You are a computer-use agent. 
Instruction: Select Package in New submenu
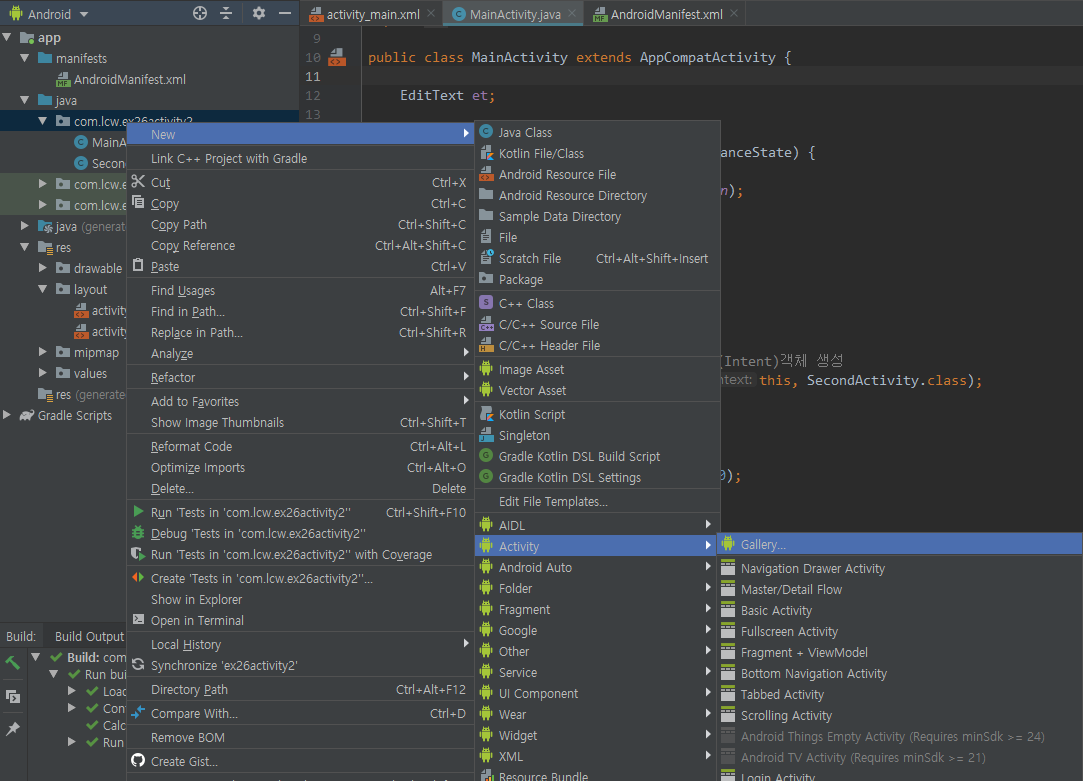(x=597, y=279)
